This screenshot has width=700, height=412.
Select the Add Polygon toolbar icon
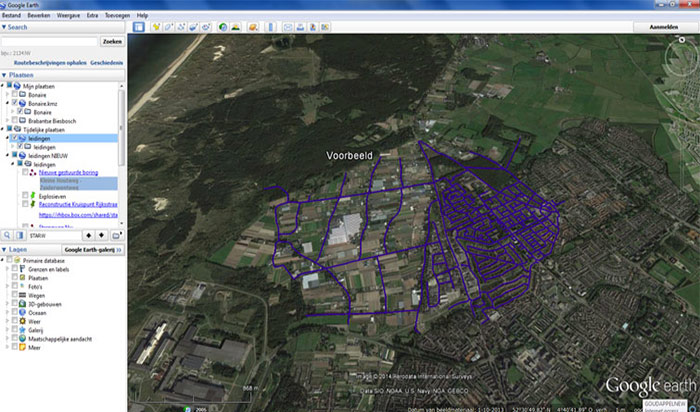click(169, 27)
